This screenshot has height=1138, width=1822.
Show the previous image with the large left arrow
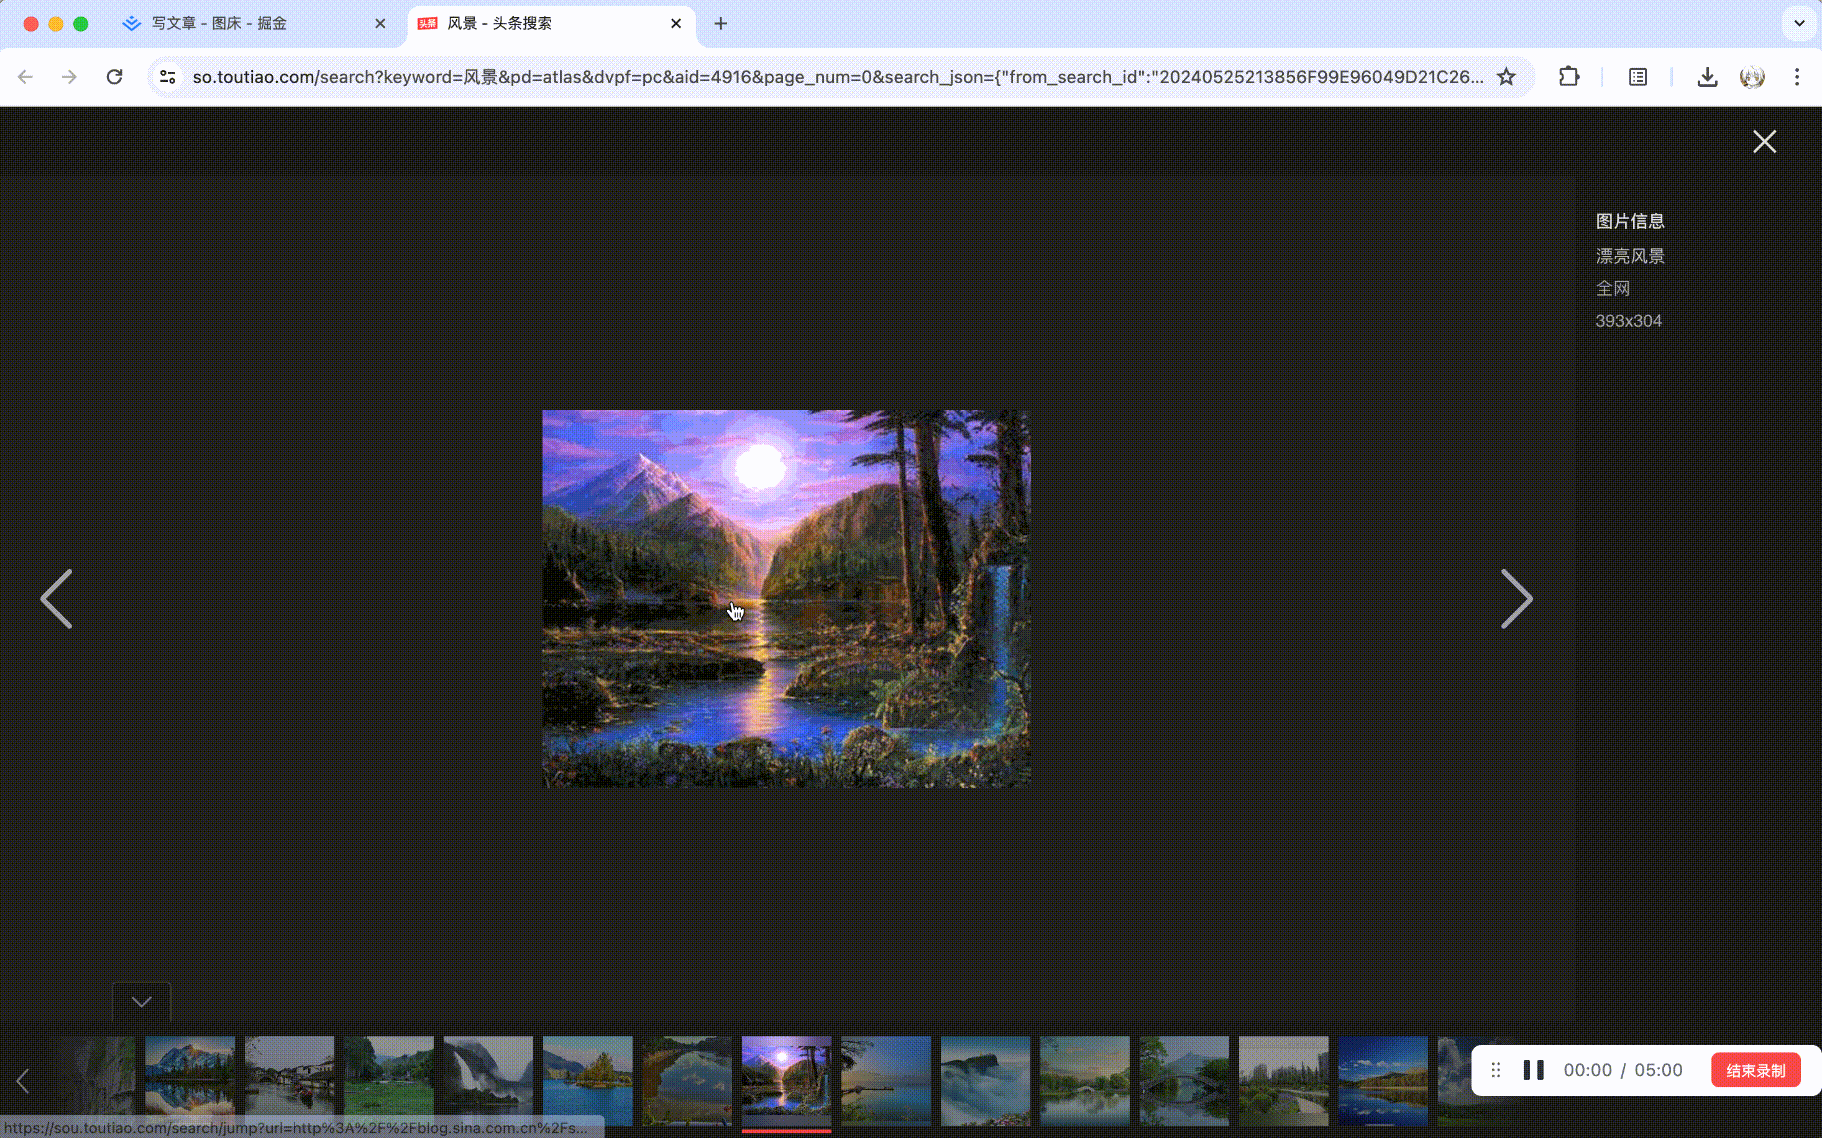point(56,599)
